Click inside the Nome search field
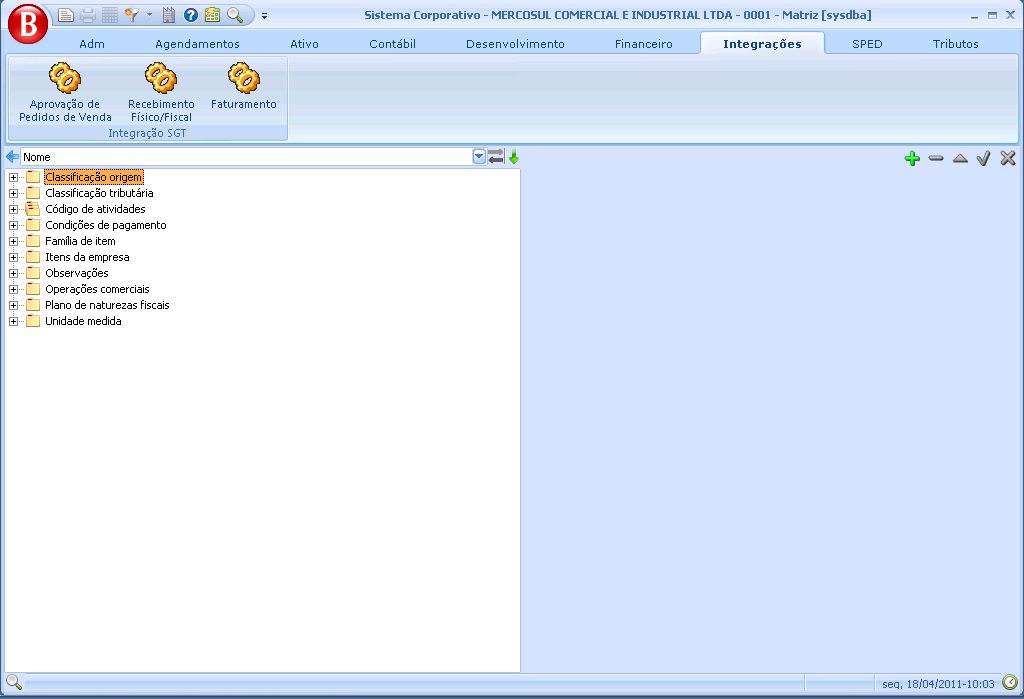1024x699 pixels. 240,157
